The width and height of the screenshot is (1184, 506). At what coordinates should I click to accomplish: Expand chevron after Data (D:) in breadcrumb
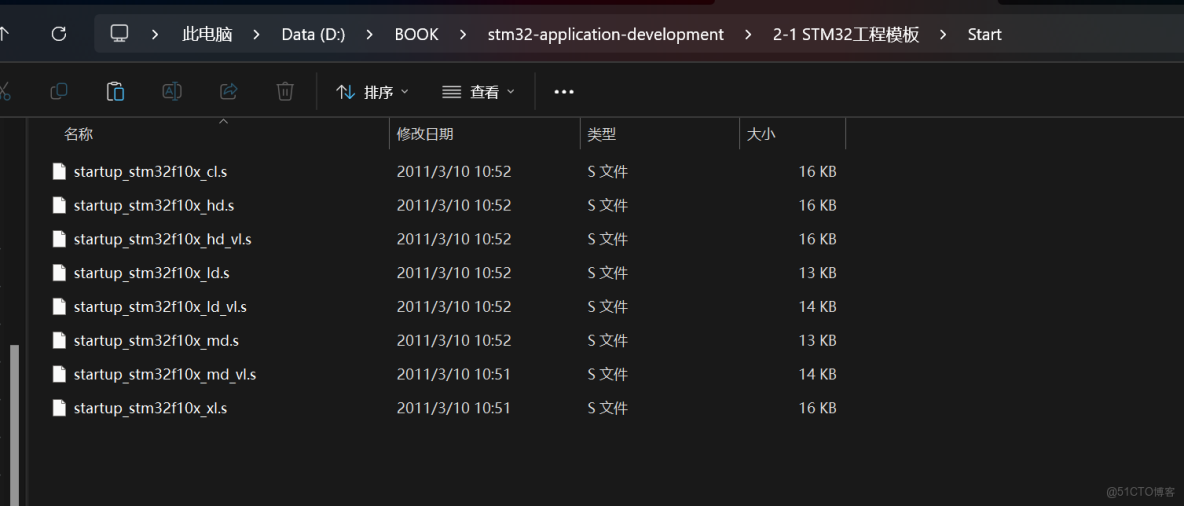[370, 34]
